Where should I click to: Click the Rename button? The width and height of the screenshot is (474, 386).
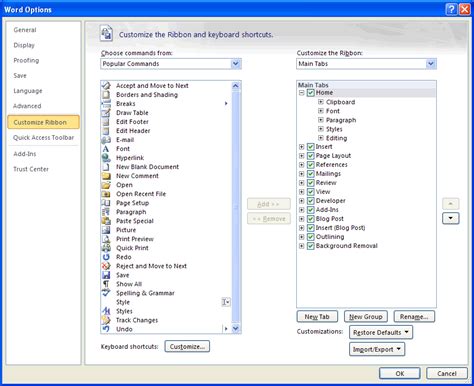tap(414, 316)
